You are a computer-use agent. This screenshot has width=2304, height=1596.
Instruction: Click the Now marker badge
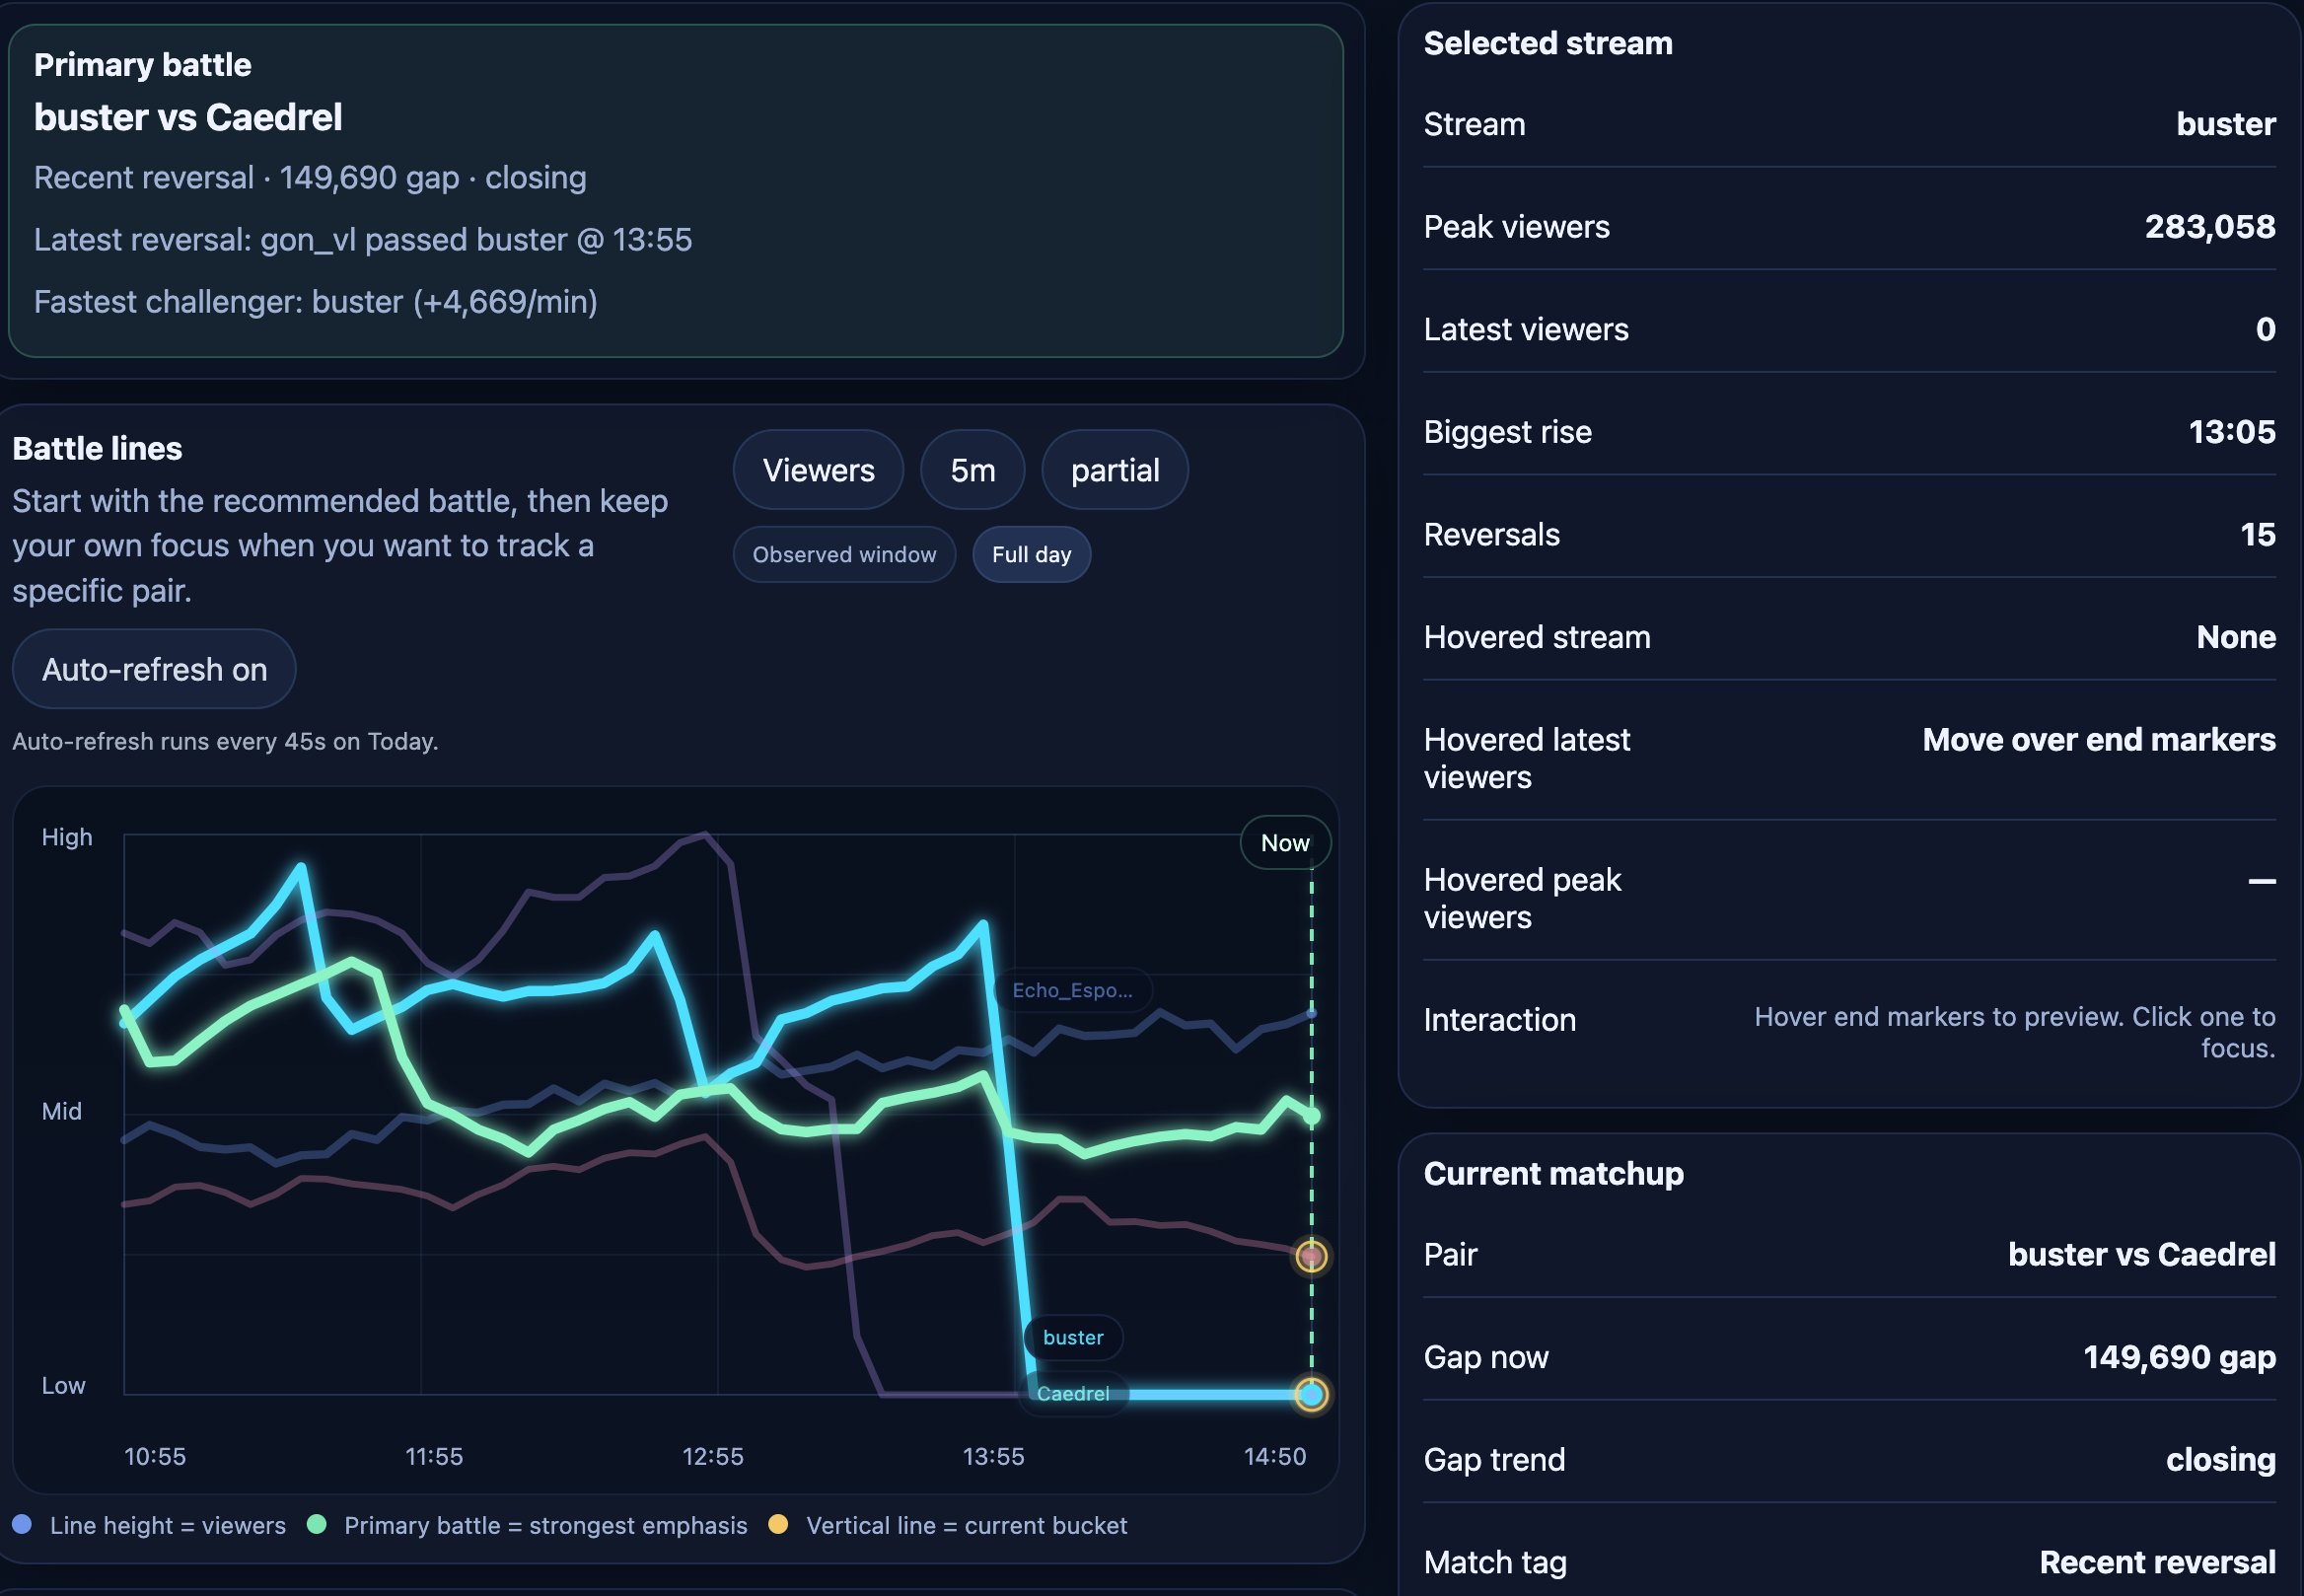[x=1285, y=843]
